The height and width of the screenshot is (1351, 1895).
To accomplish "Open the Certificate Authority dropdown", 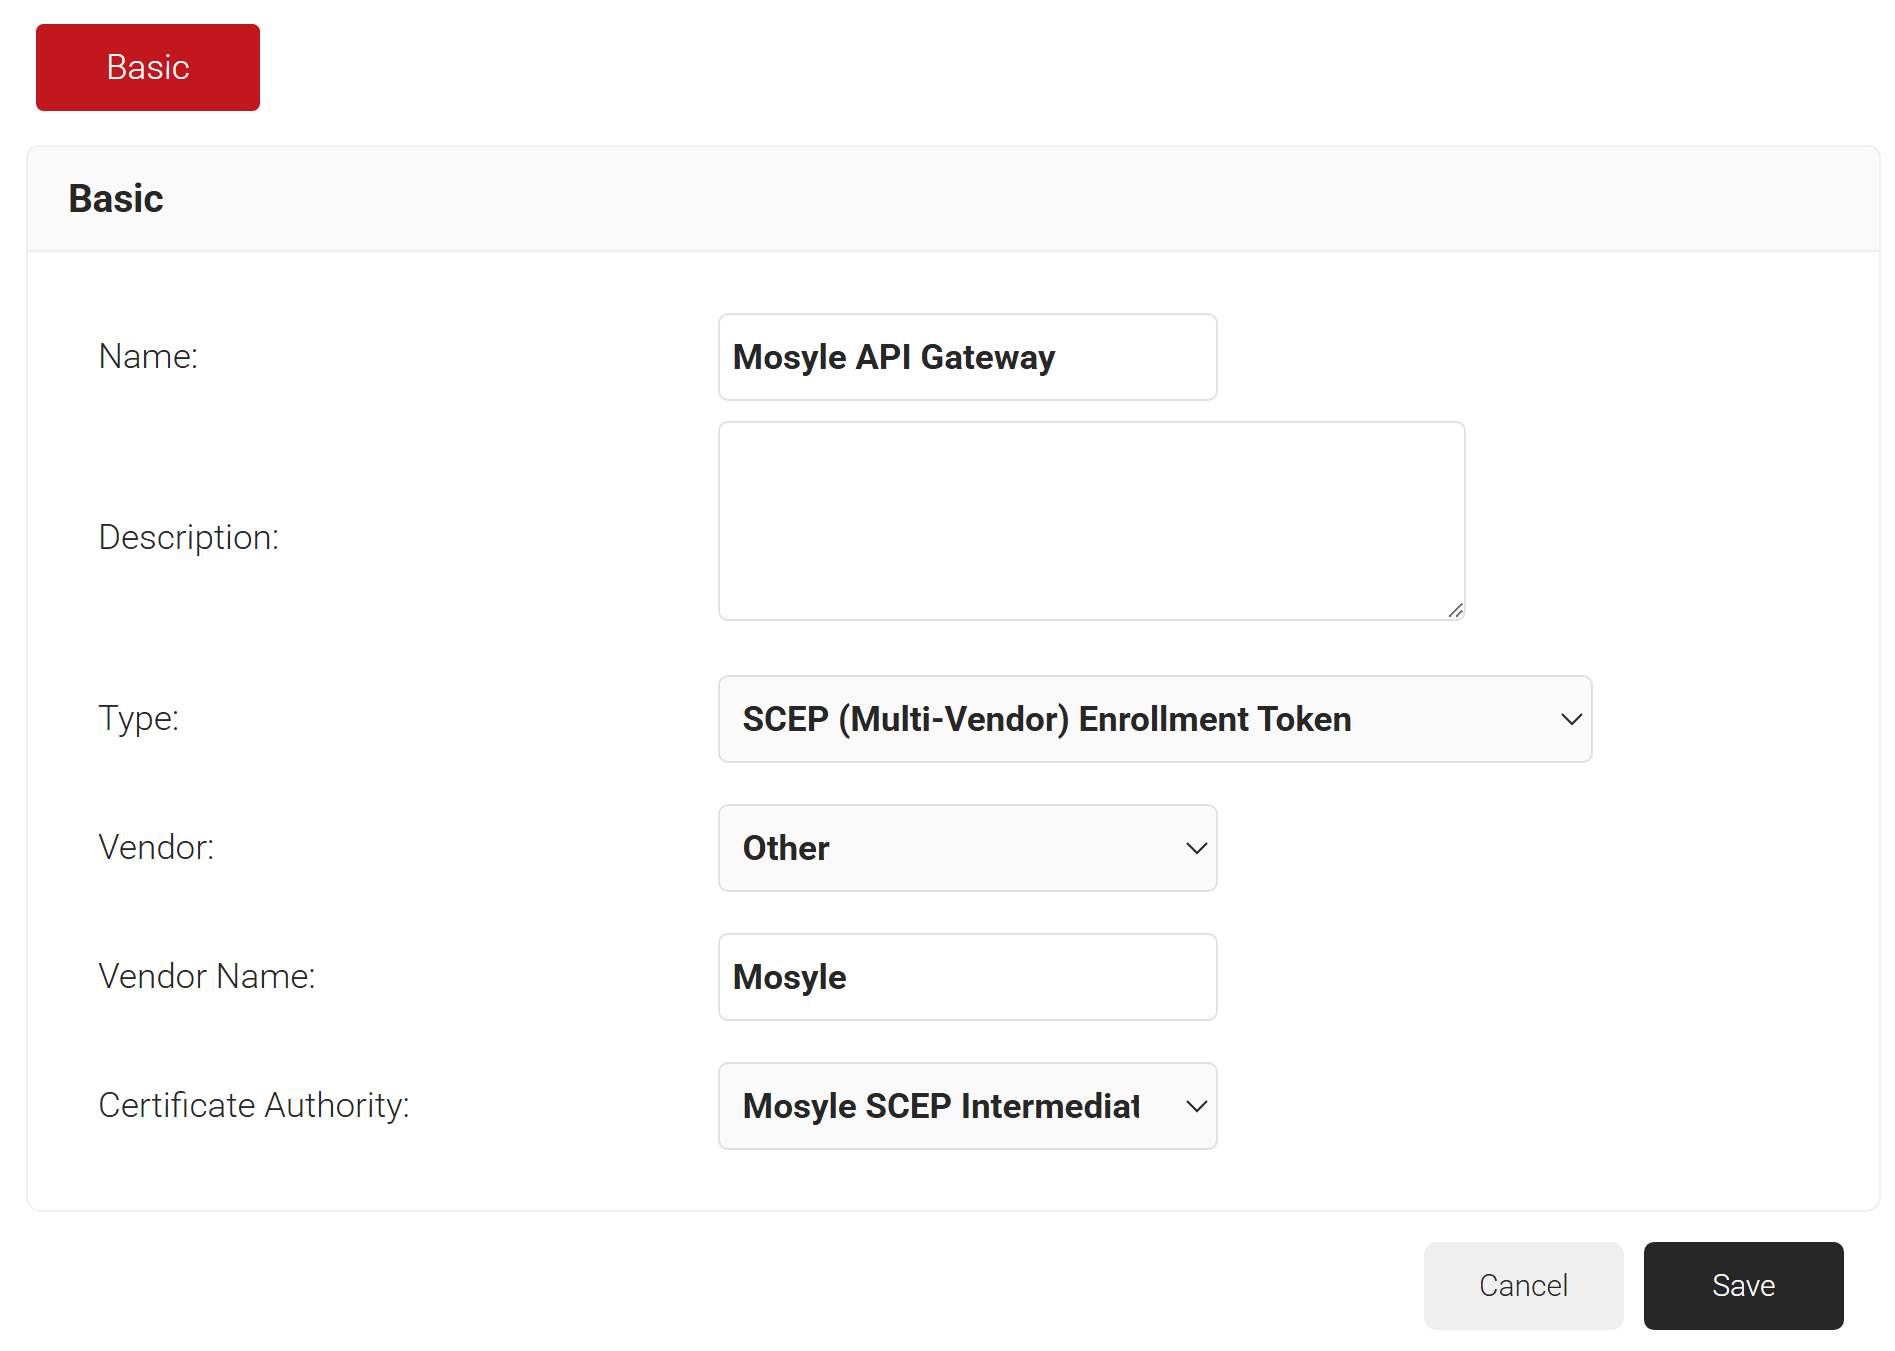I will 967,1106.
